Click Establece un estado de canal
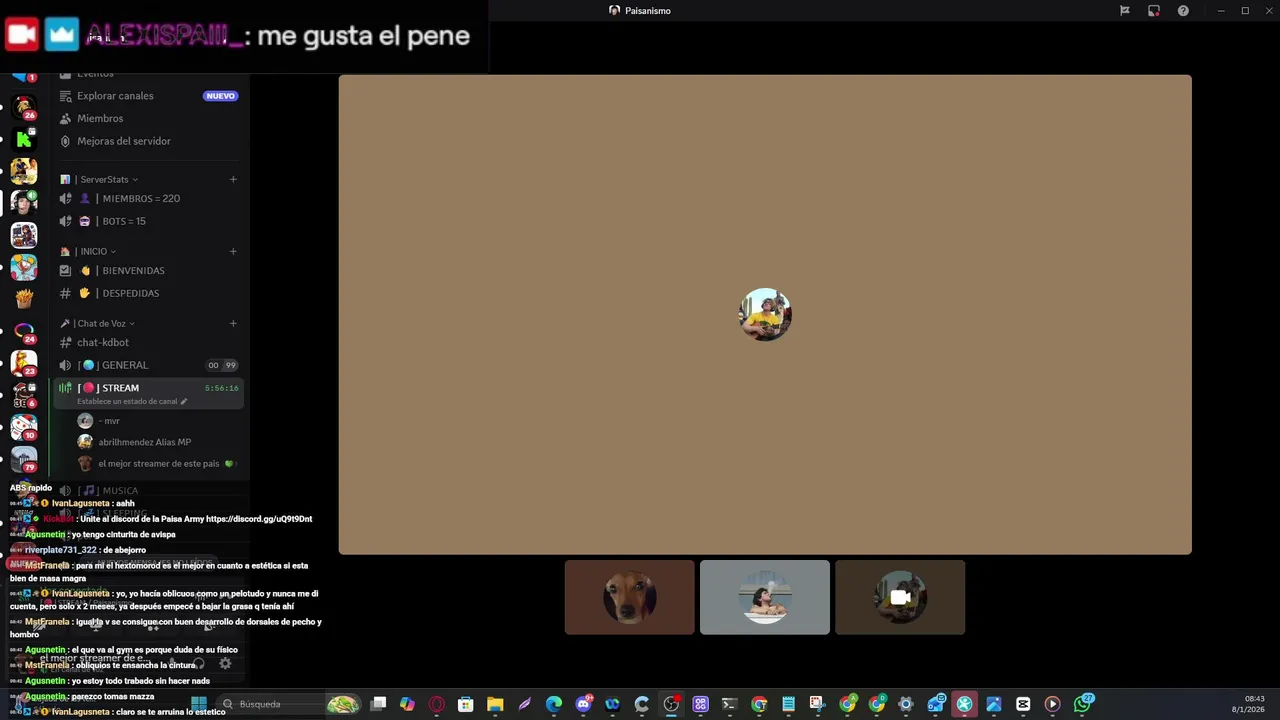 tap(127, 402)
